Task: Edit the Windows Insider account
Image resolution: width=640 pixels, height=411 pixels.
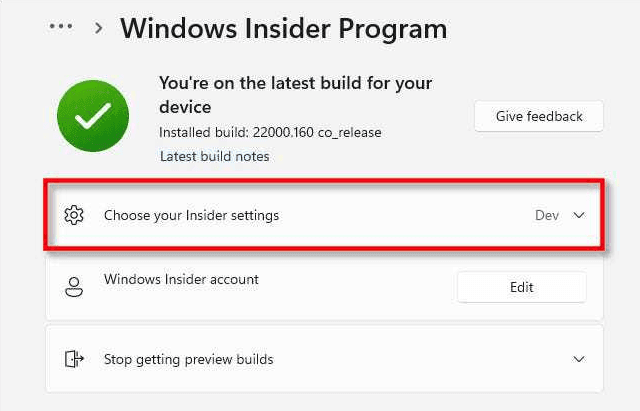Action: coord(522,287)
